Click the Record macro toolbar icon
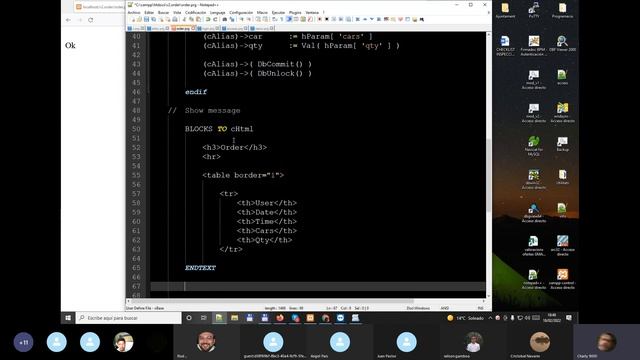Viewport: 640px width, 360px height. (320, 19)
